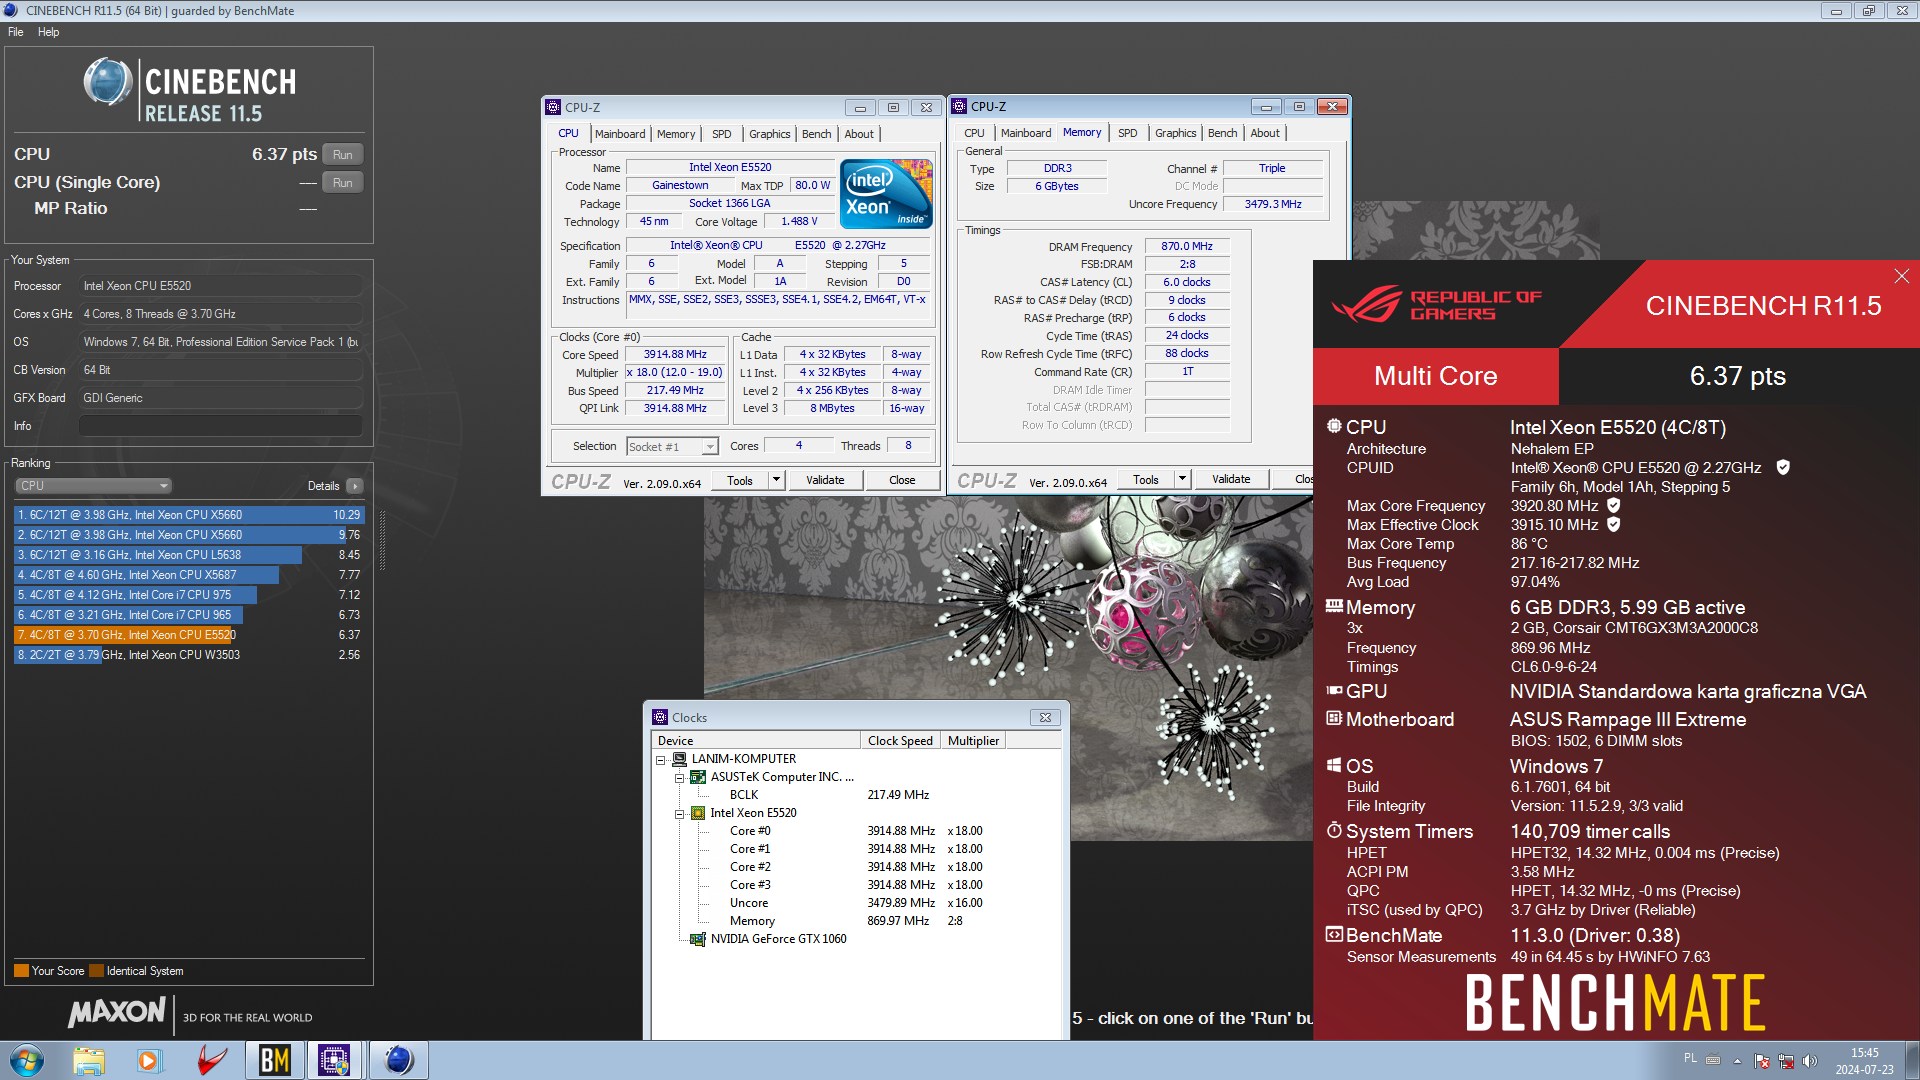Click Tools button in left CPU-Z window
1920x1080 pixels.
pos(740,480)
